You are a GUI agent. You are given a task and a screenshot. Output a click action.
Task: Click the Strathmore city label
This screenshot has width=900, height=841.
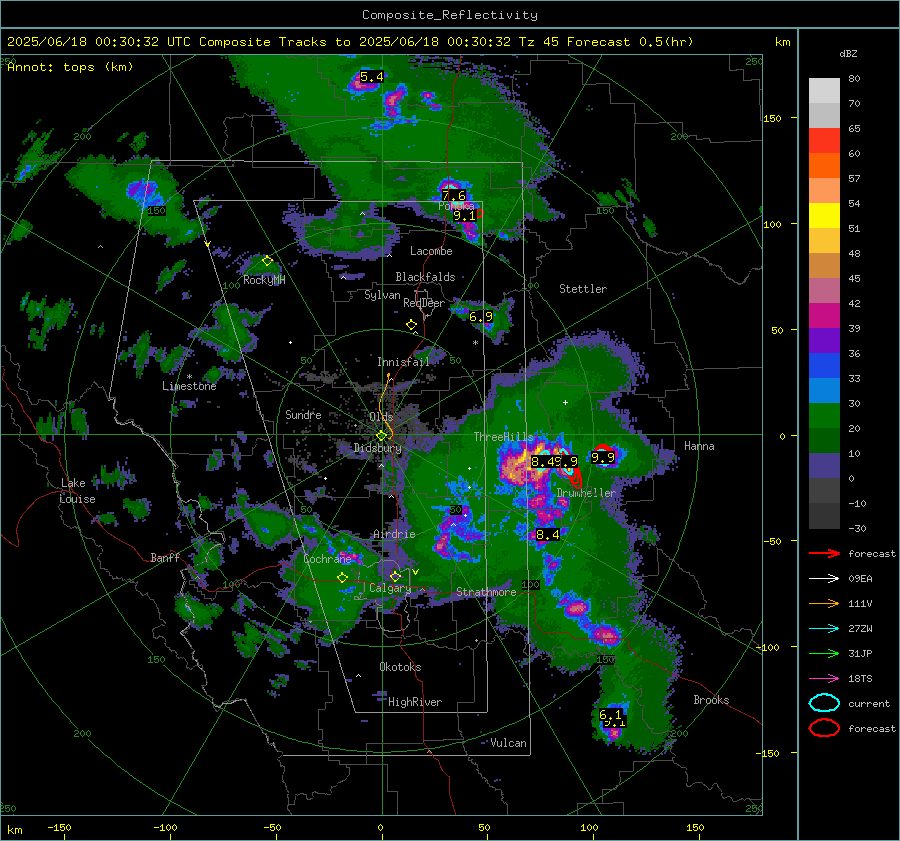(486, 592)
